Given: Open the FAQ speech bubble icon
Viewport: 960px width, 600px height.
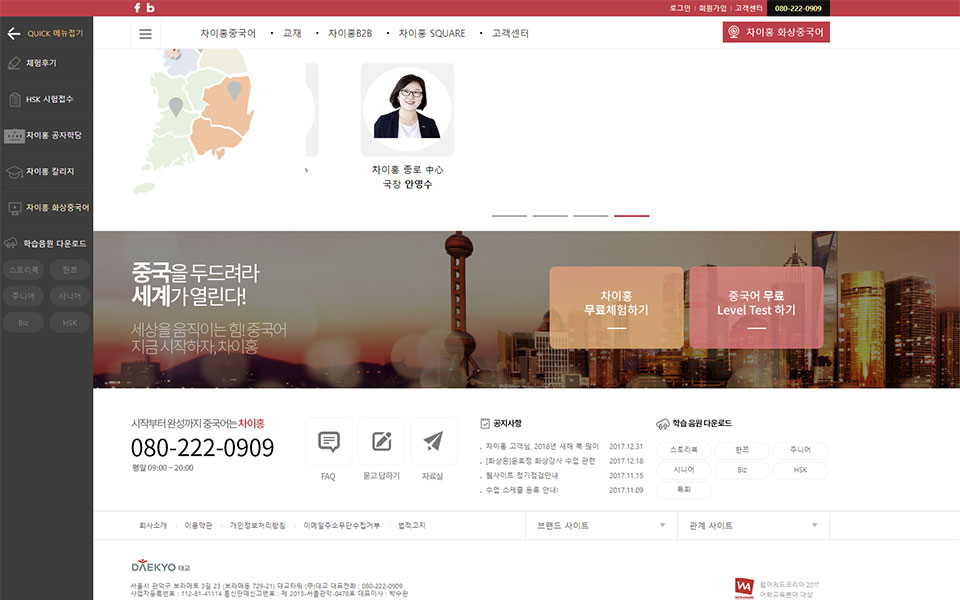Looking at the screenshot, I should [x=328, y=442].
